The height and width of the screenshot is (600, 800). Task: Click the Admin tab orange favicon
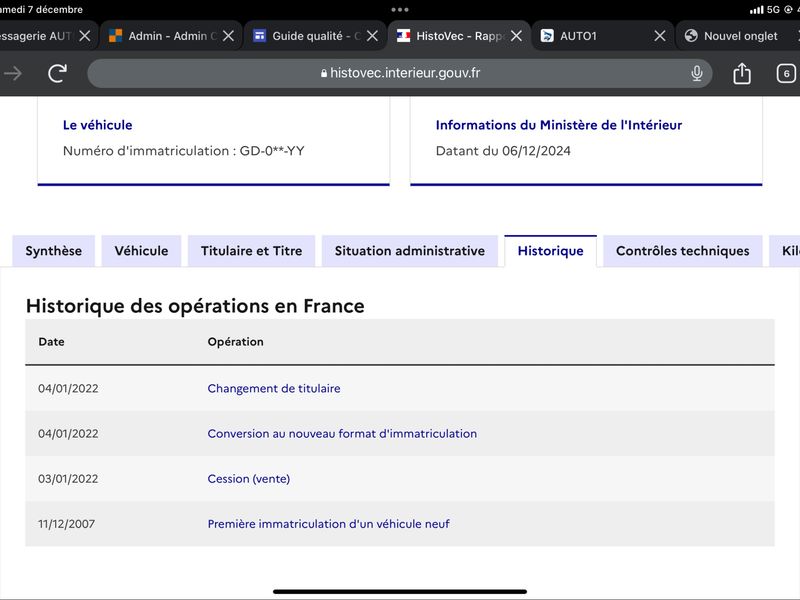[x=116, y=36]
